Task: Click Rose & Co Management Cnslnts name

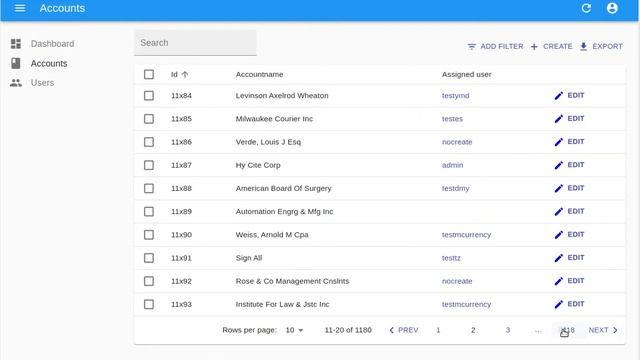Action: click(x=292, y=281)
